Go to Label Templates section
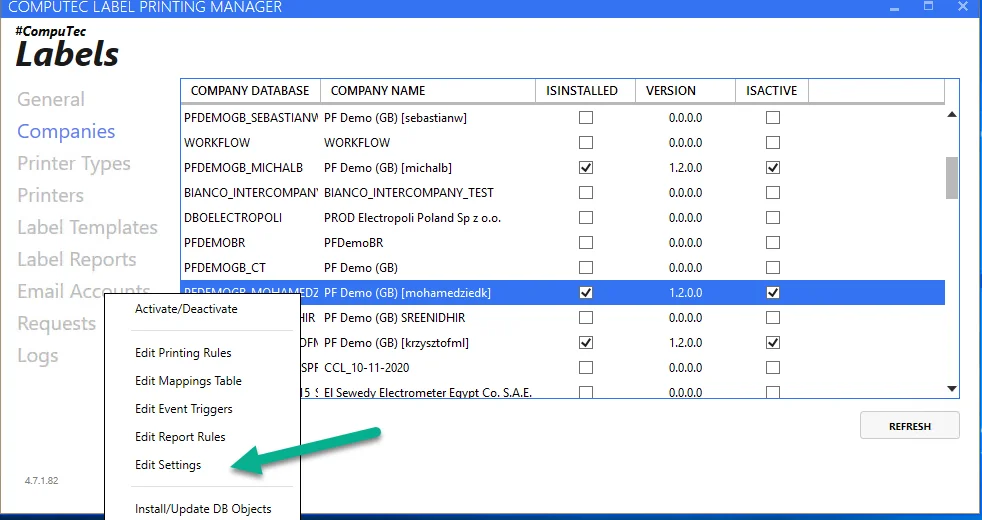Viewport: 982px width, 520px height. [x=87, y=227]
